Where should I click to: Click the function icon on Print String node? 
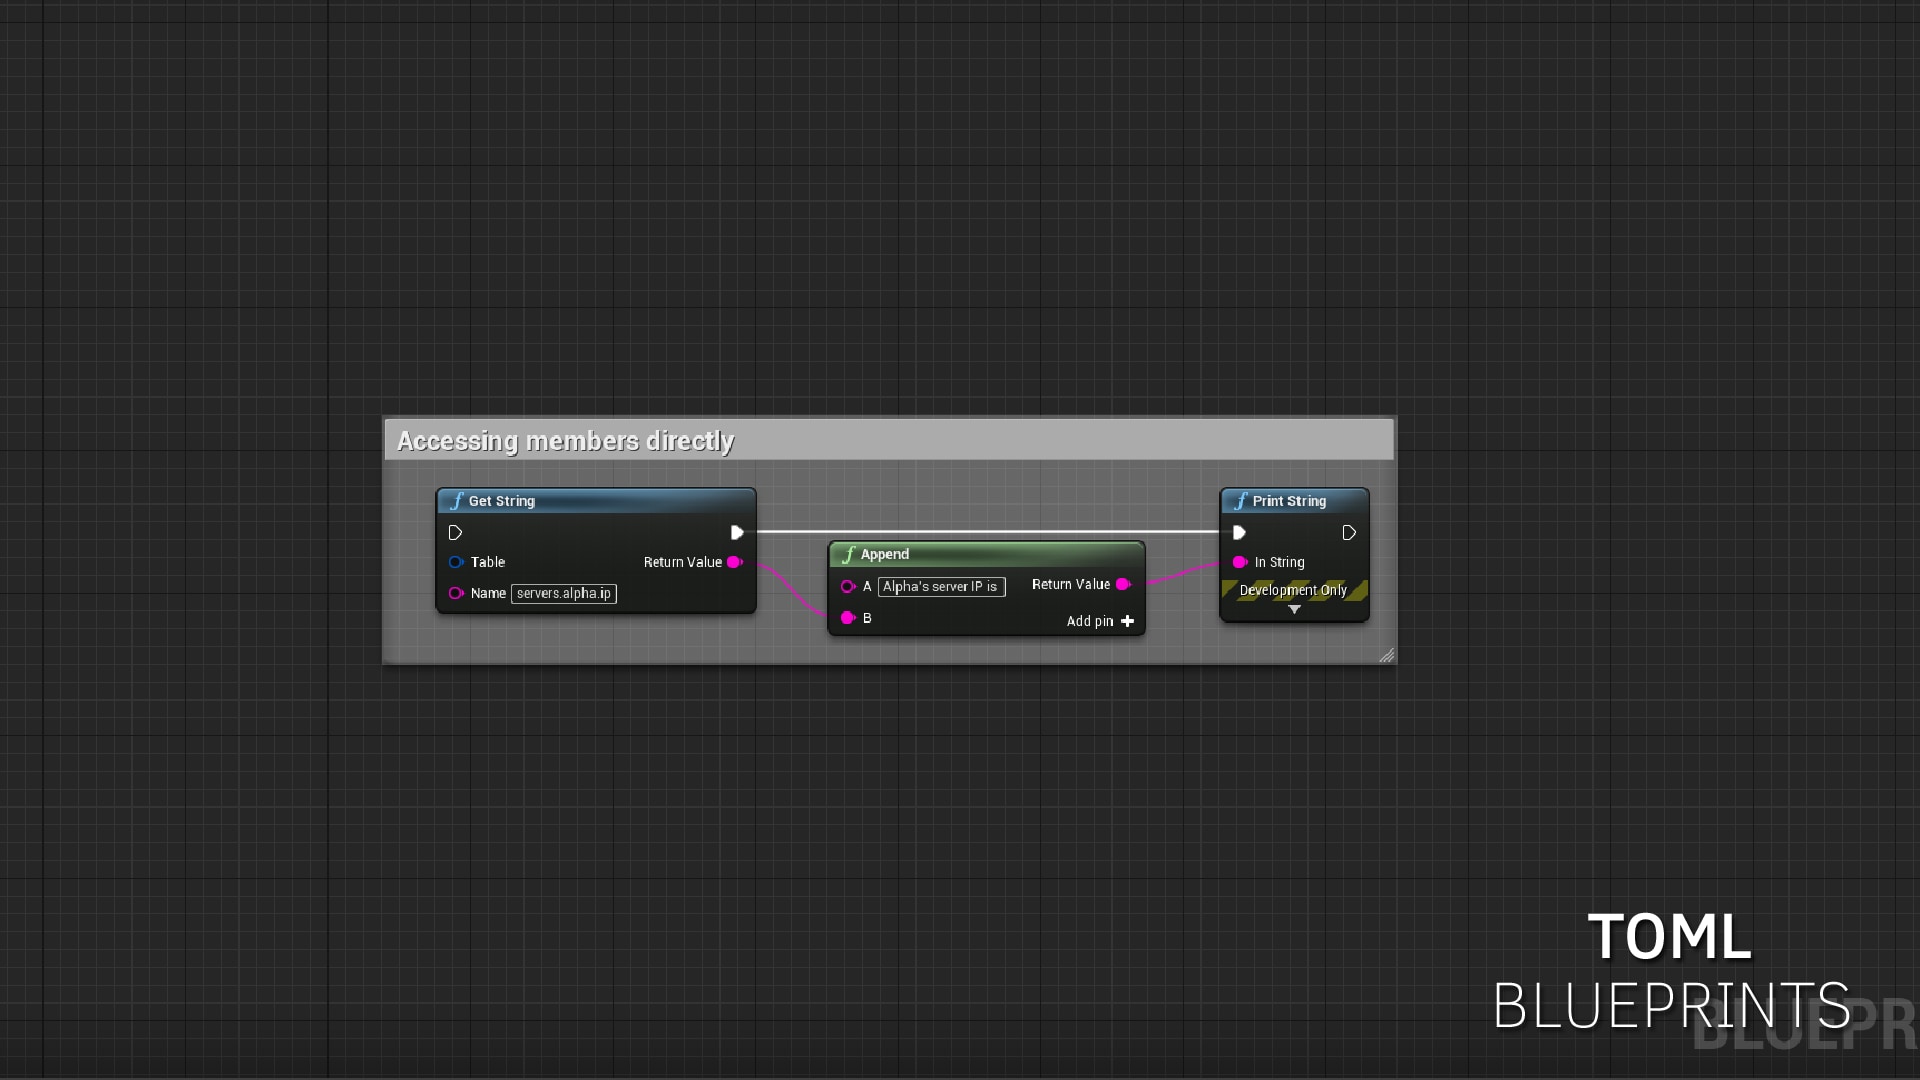(x=1242, y=500)
